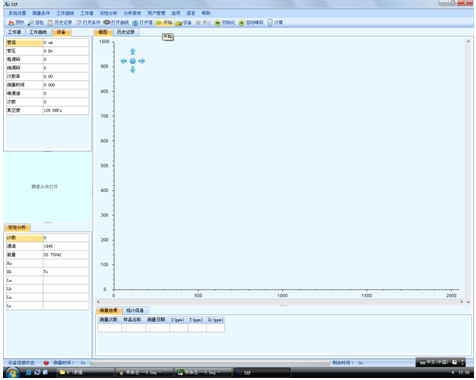476x380 pixels.
Task: Open 历史记录 from the toolbar
Action: [x=59, y=23]
